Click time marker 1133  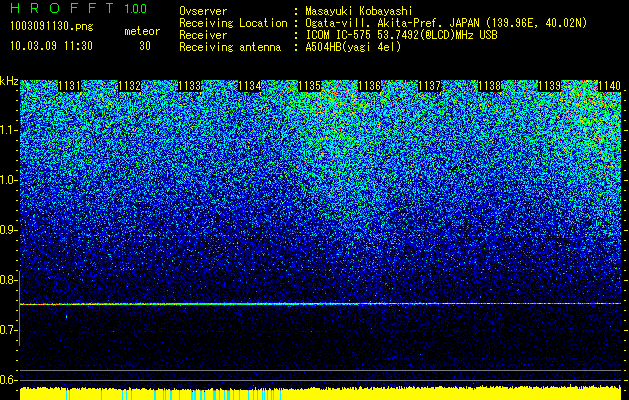click(x=189, y=86)
